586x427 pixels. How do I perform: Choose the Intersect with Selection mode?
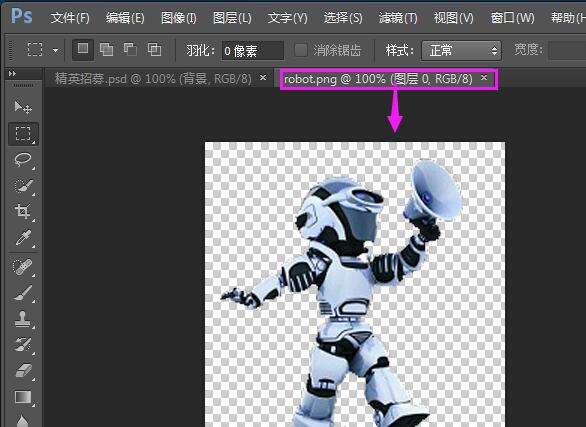coord(154,49)
